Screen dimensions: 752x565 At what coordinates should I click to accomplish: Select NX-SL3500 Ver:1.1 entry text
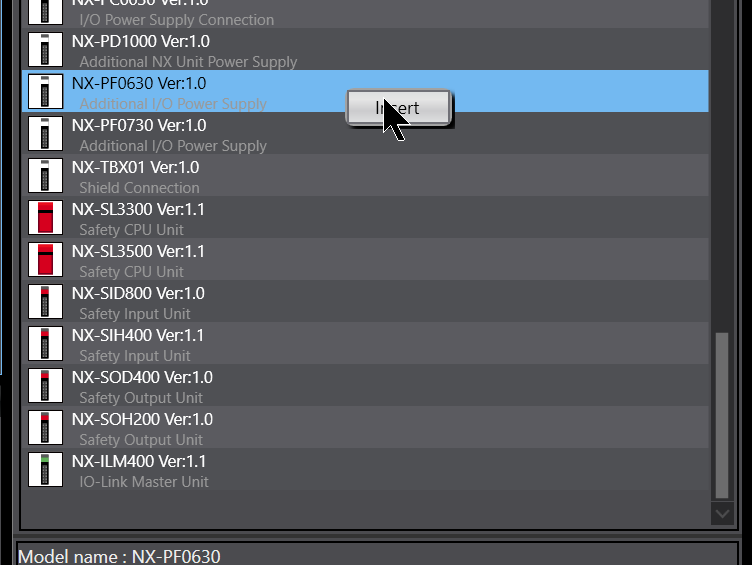click(138, 251)
